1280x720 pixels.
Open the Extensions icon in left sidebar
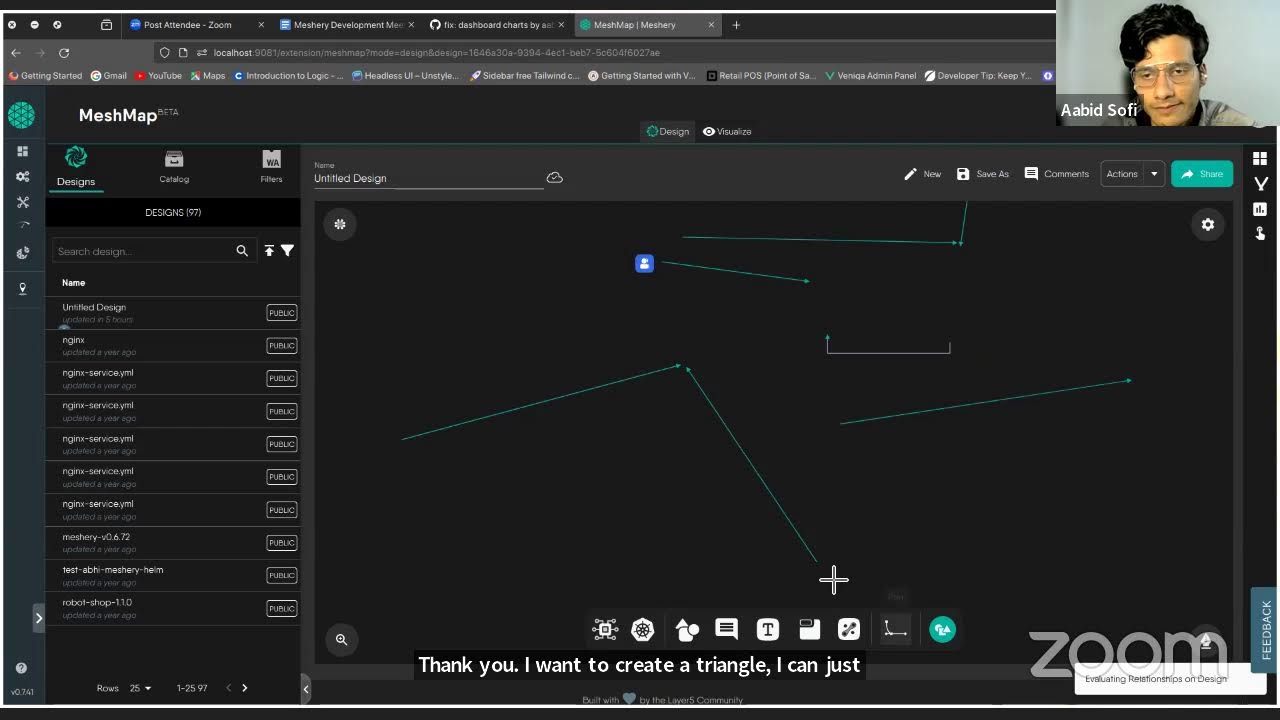click(x=22, y=253)
